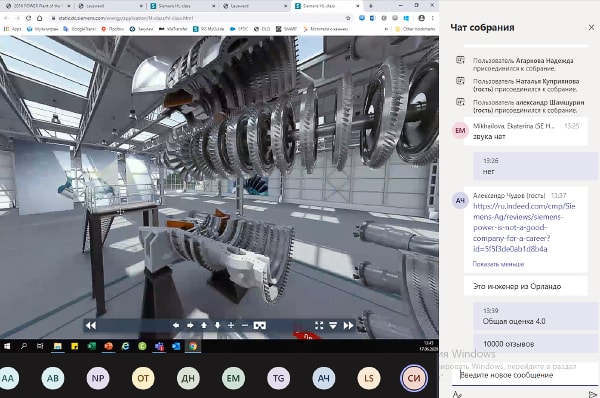
Task: Open participant EM avatar in participant strip
Action: click(x=233, y=378)
